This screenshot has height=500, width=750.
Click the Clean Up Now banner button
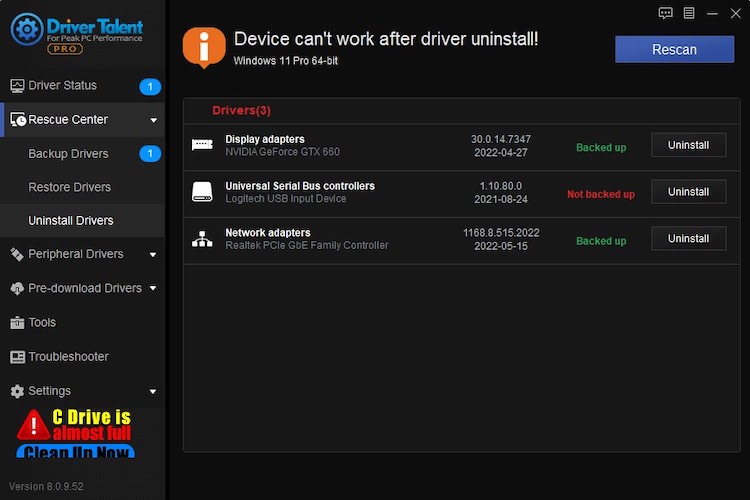coord(76,451)
